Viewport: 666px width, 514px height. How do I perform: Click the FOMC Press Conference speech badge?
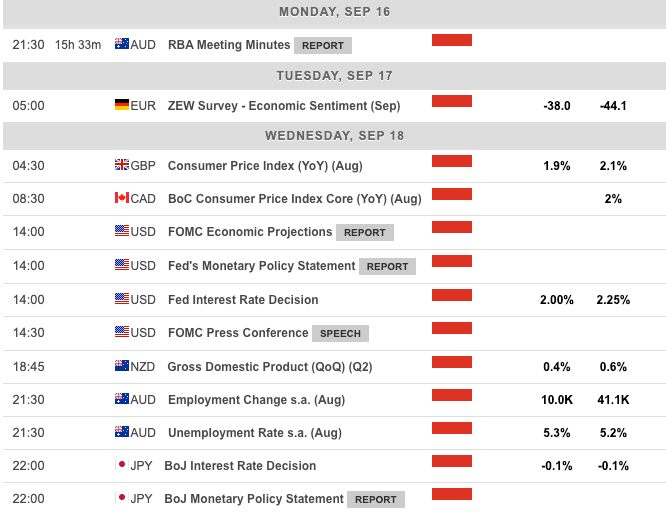pos(340,333)
